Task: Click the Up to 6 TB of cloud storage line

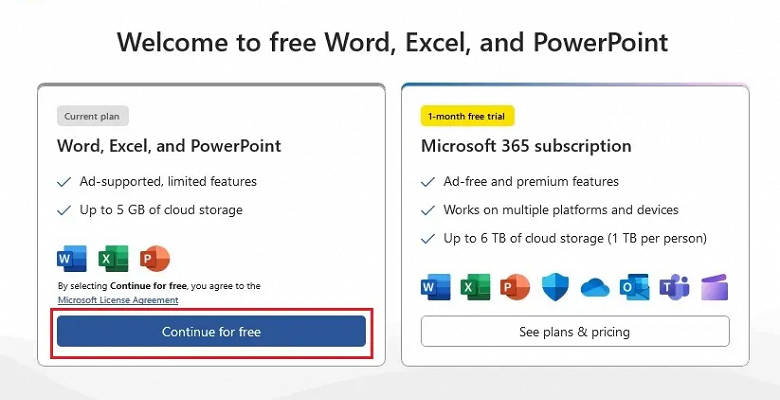Action: pyautogui.click(x=575, y=238)
